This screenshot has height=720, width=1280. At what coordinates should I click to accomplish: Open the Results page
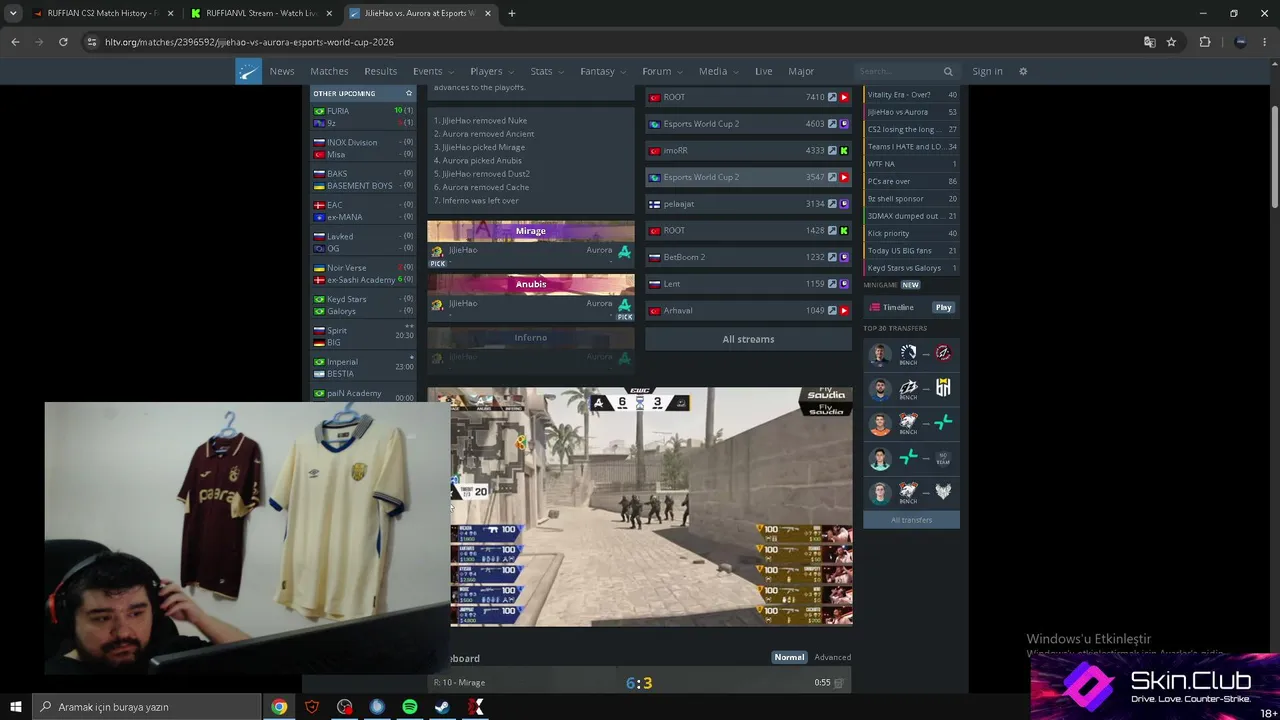380,72
